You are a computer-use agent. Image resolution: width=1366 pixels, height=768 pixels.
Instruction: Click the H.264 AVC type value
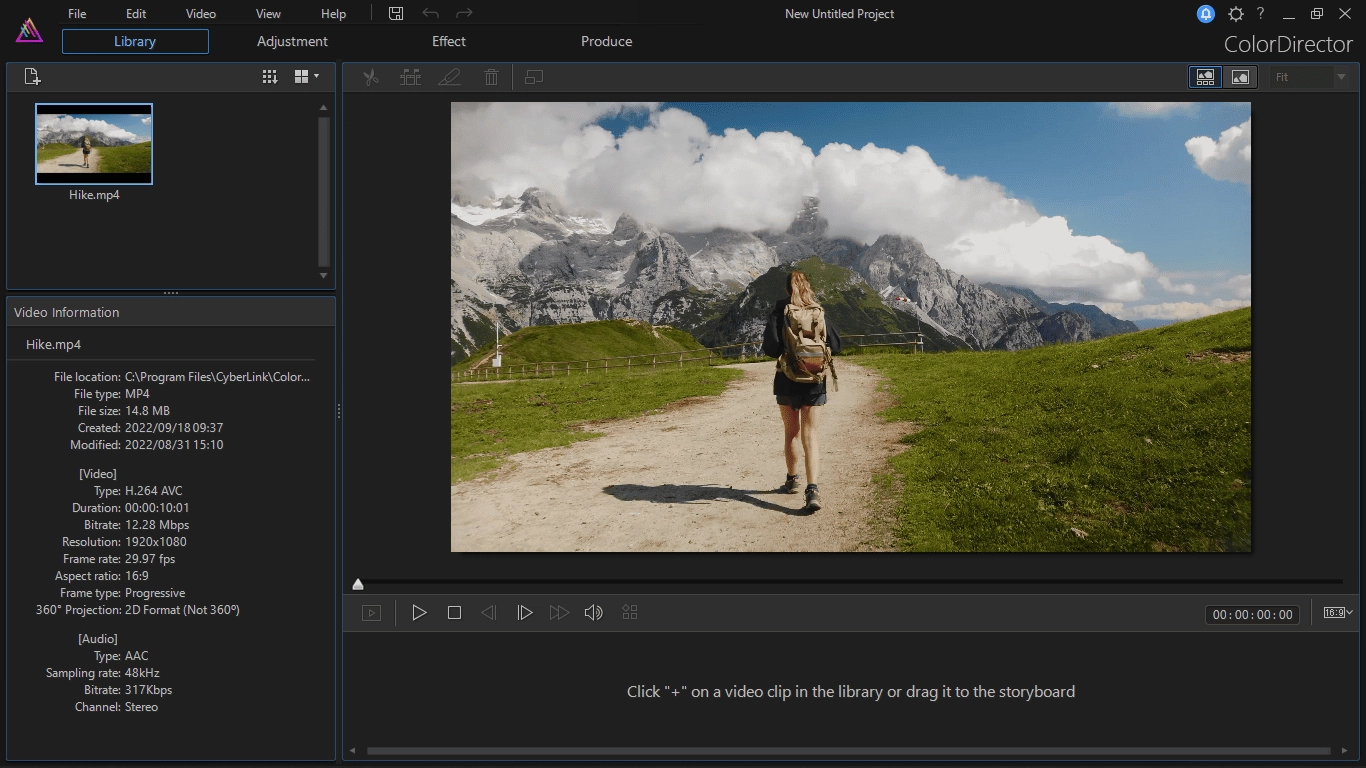[153, 491]
